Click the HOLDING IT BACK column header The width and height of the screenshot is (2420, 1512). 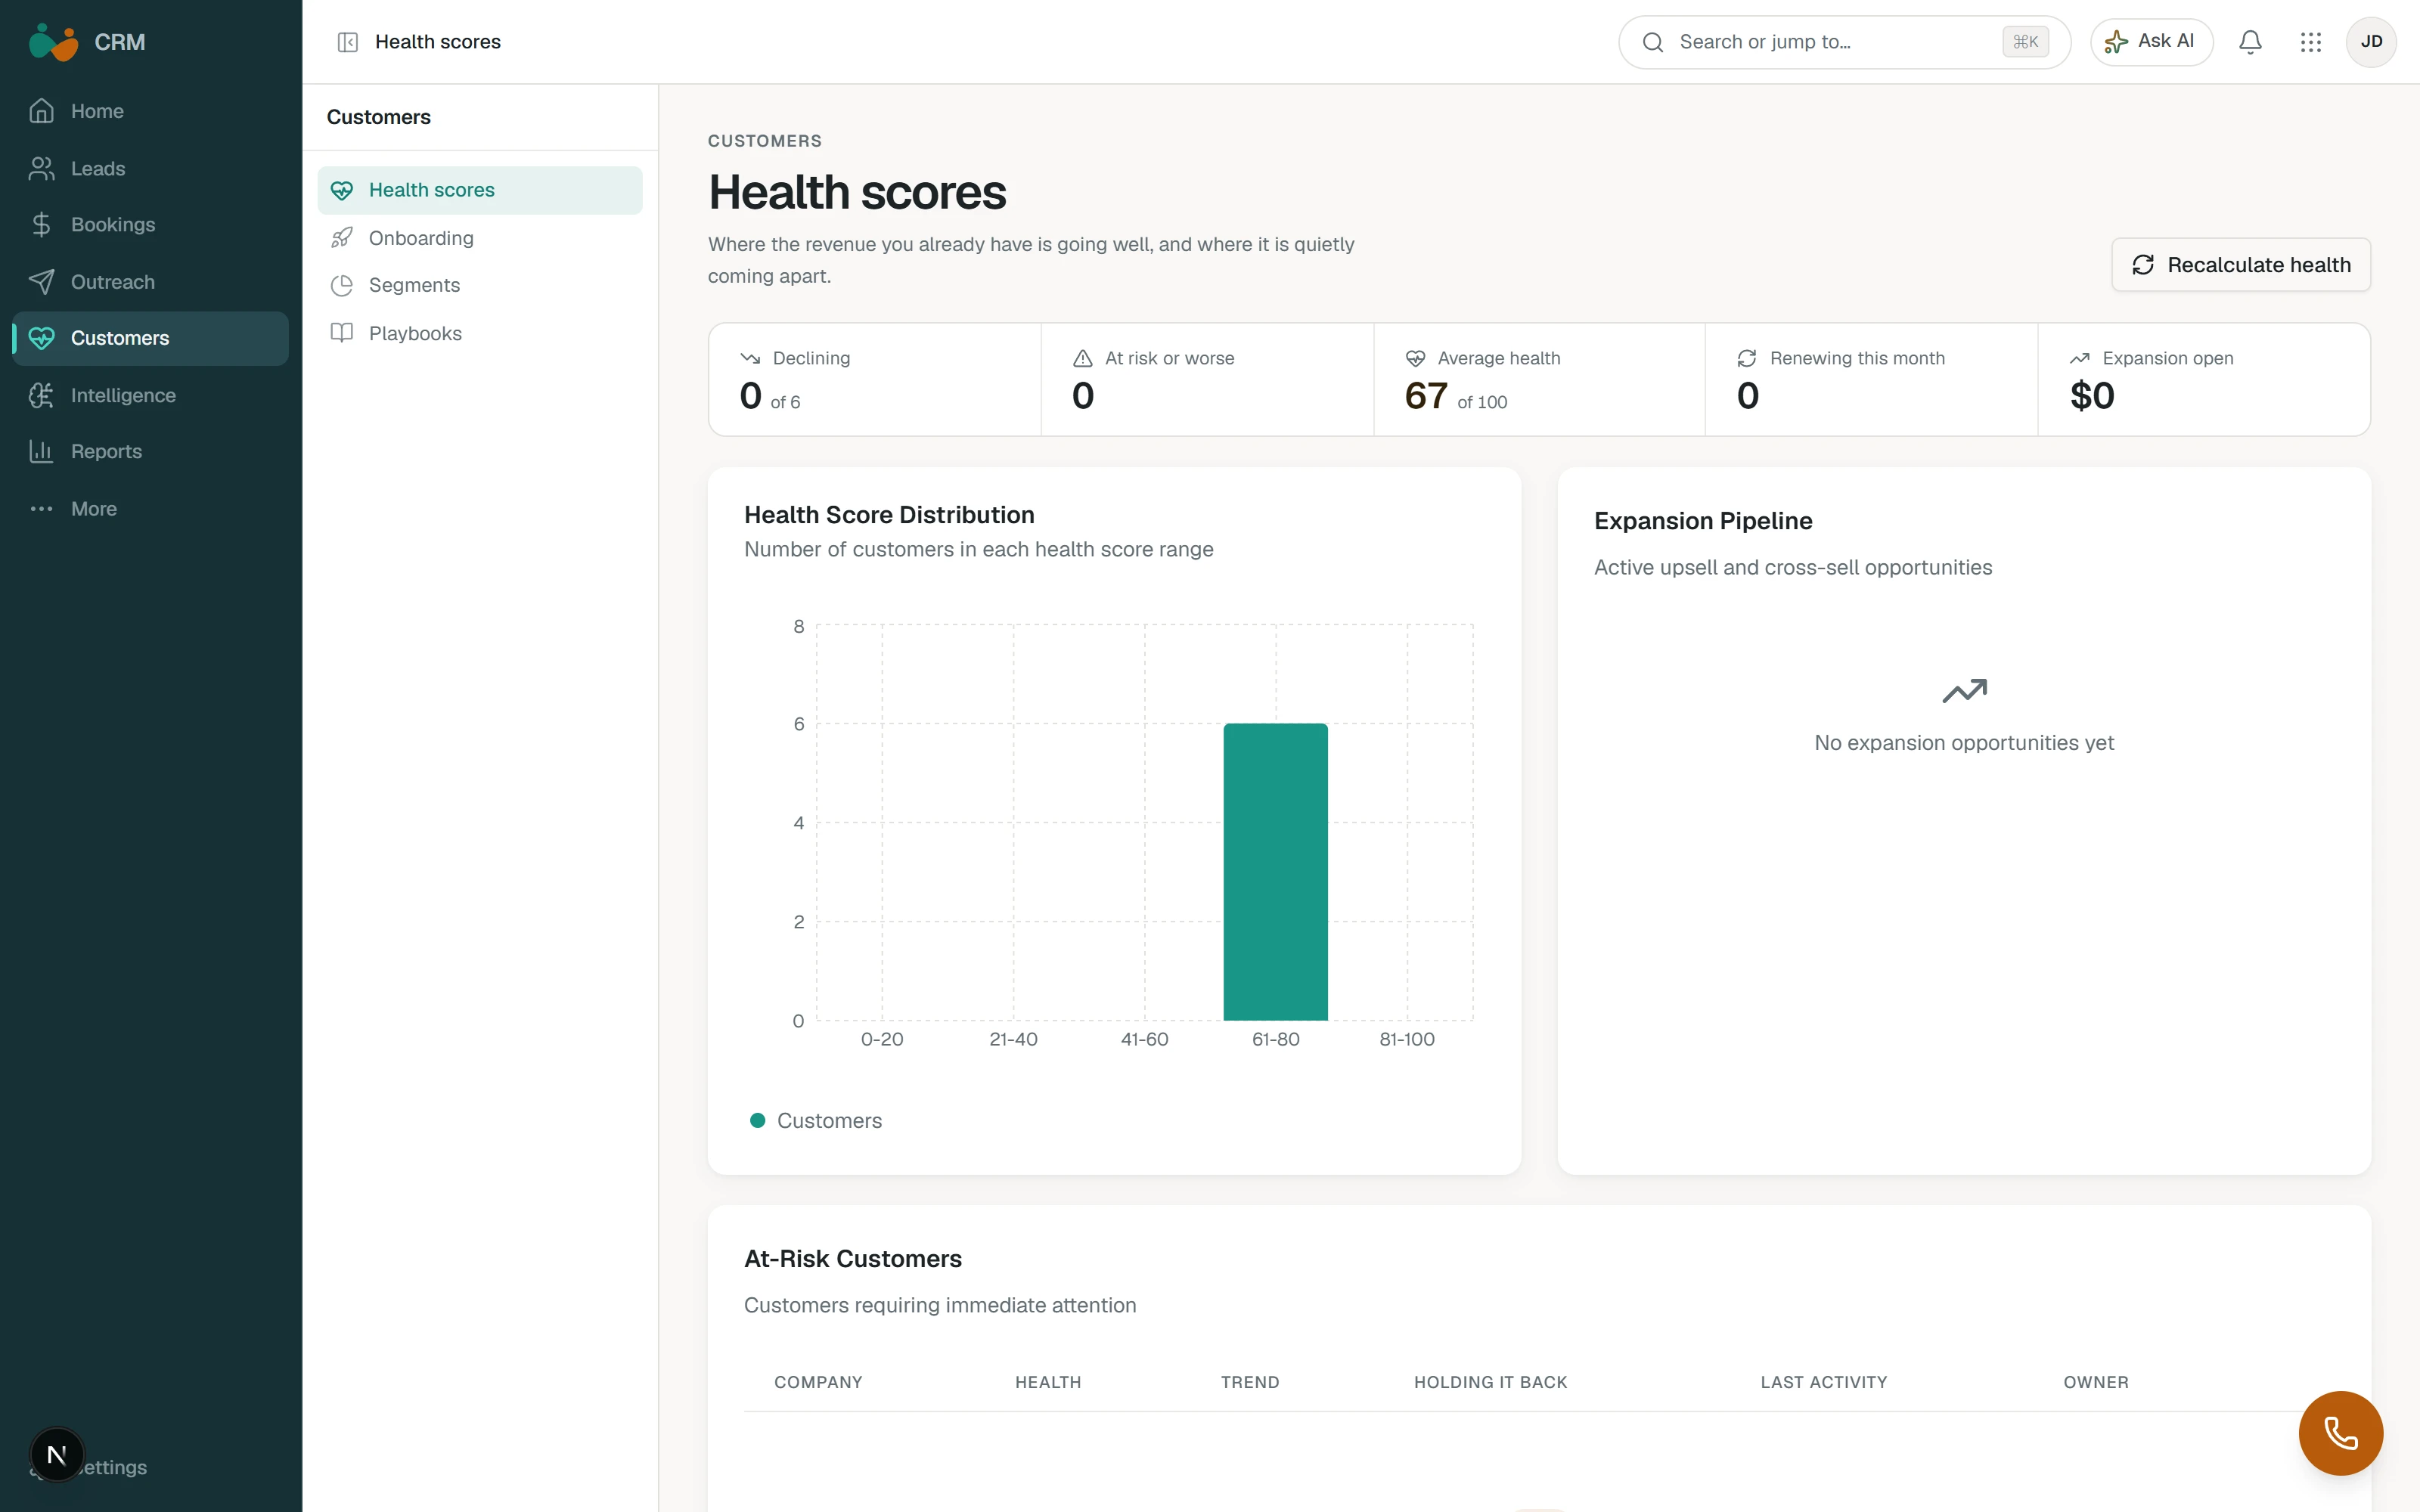click(x=1490, y=1382)
